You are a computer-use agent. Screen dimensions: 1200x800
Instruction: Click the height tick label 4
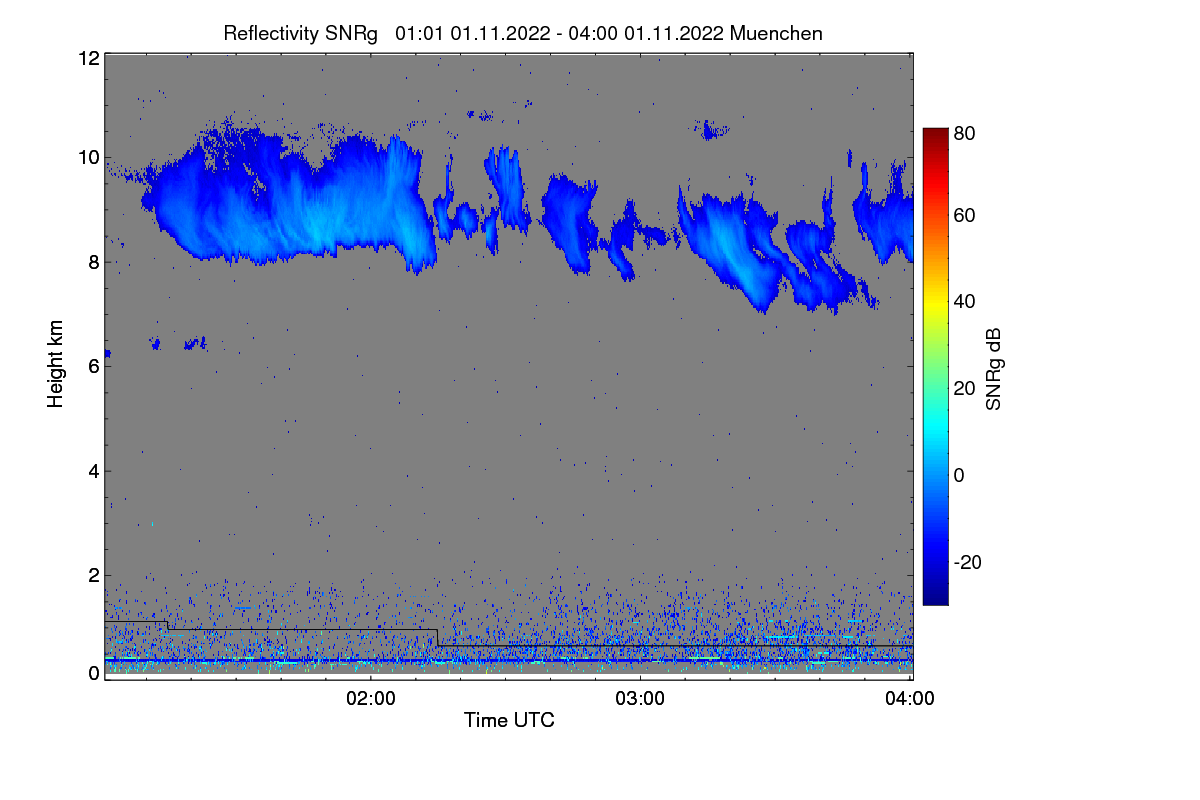pos(92,470)
